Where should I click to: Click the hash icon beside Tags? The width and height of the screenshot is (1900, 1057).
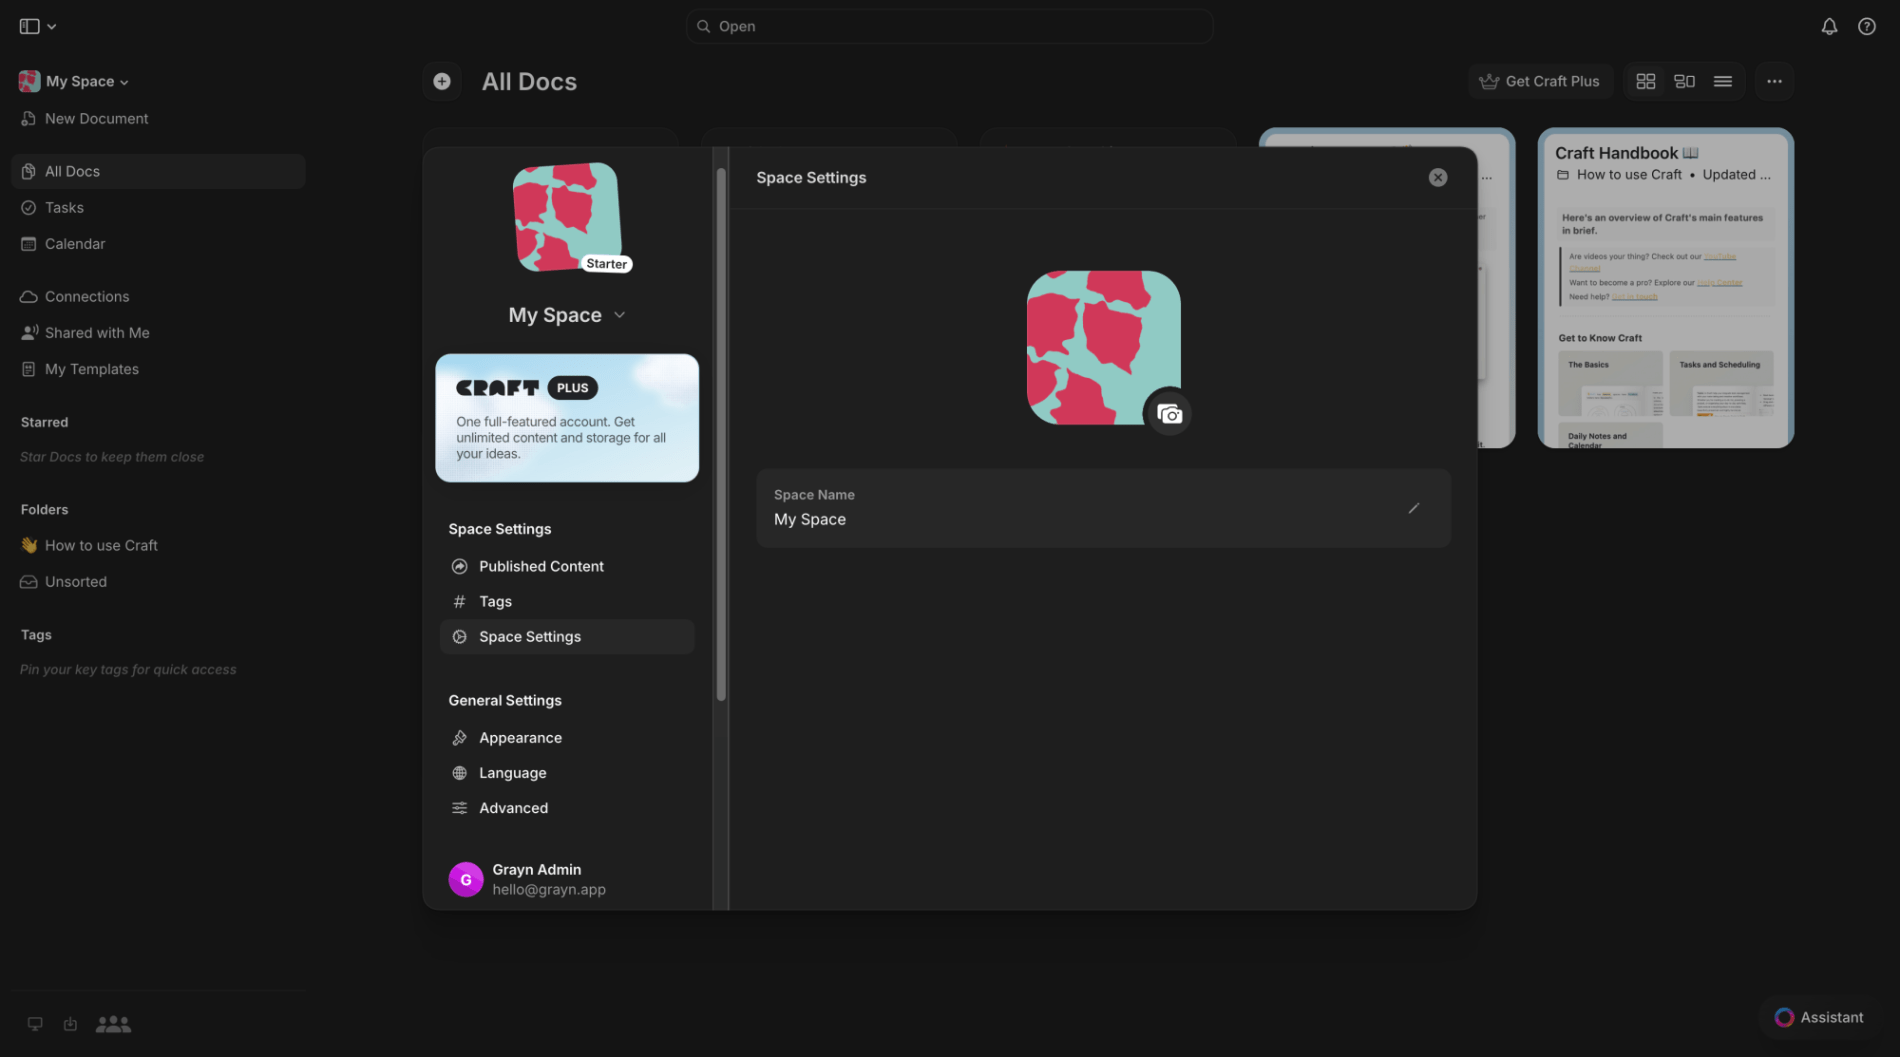tap(459, 601)
